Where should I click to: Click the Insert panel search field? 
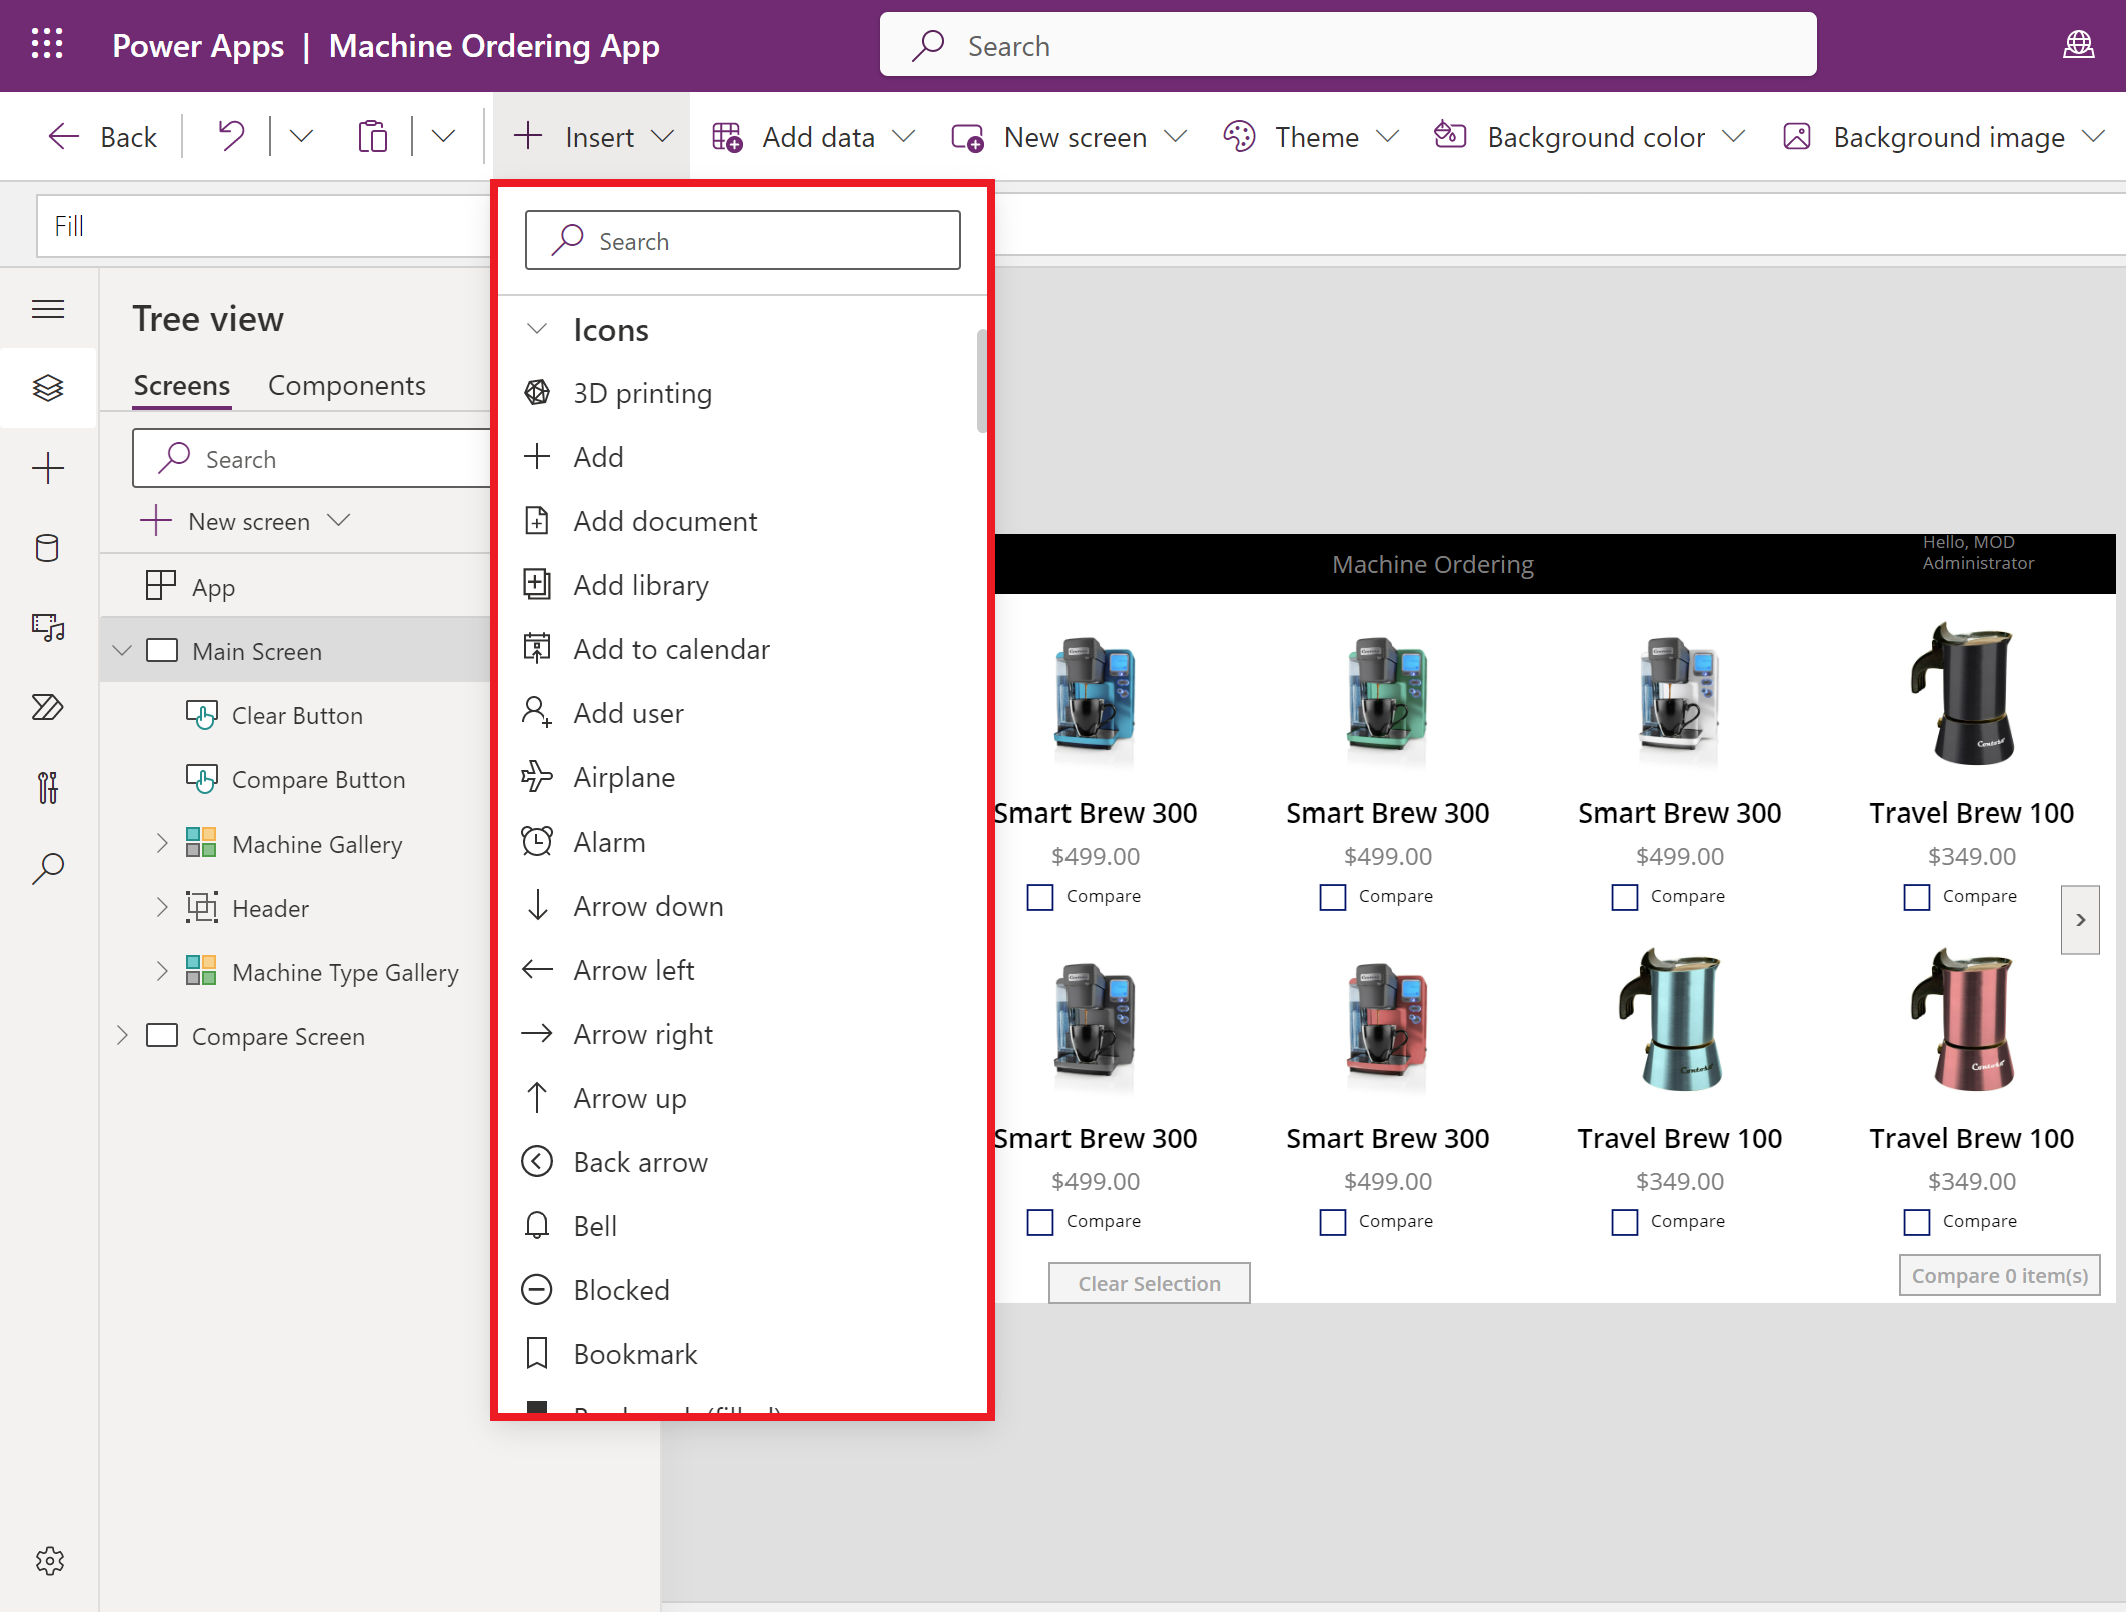[x=743, y=240]
